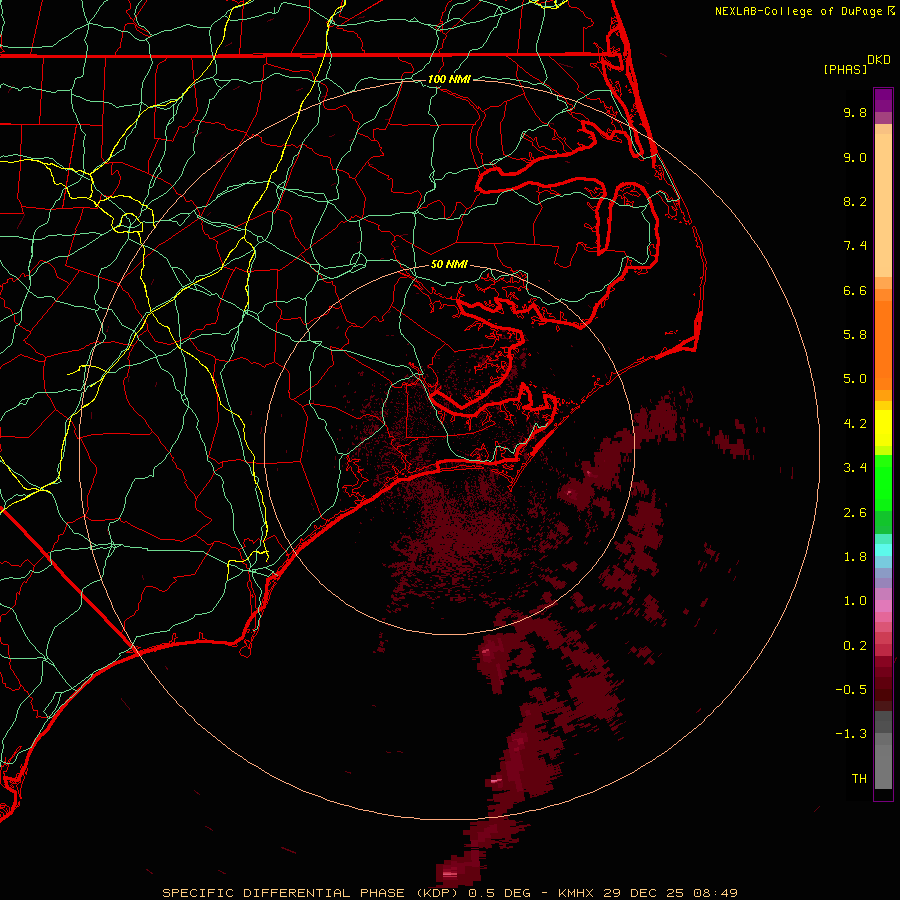The height and width of the screenshot is (900, 900).
Task: Click the 4.2 scale label
Action: 855,424
